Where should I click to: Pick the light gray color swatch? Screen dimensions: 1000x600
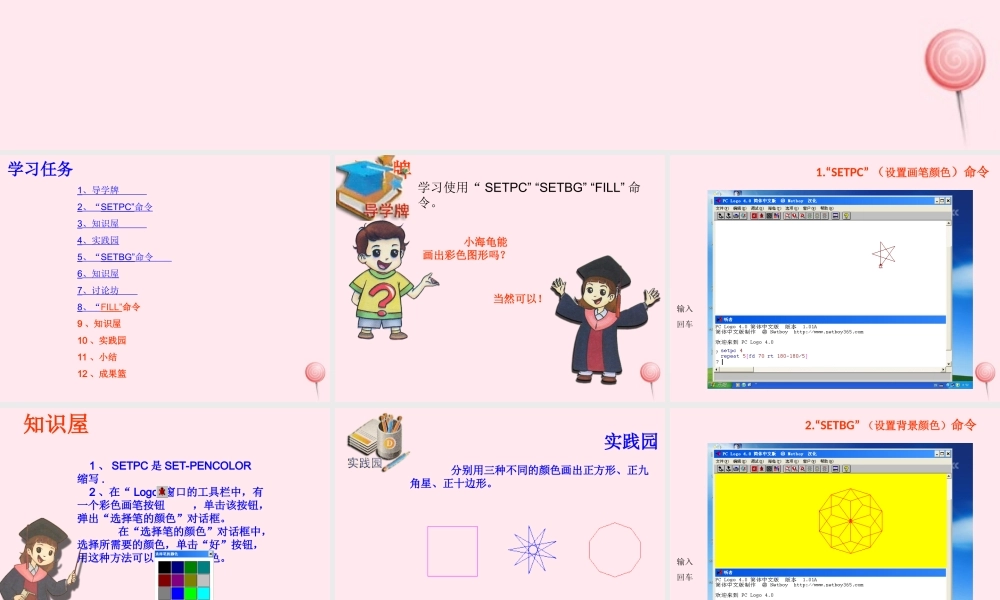(203, 580)
